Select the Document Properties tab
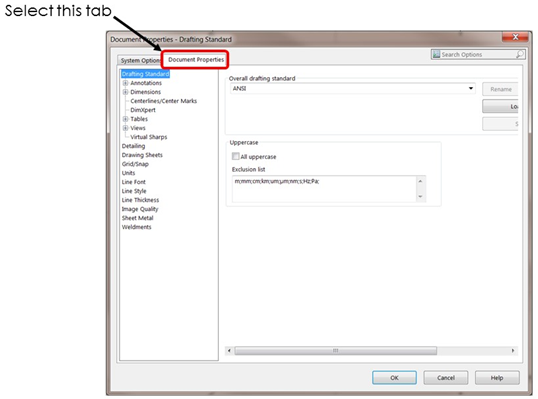 pyautogui.click(x=196, y=59)
